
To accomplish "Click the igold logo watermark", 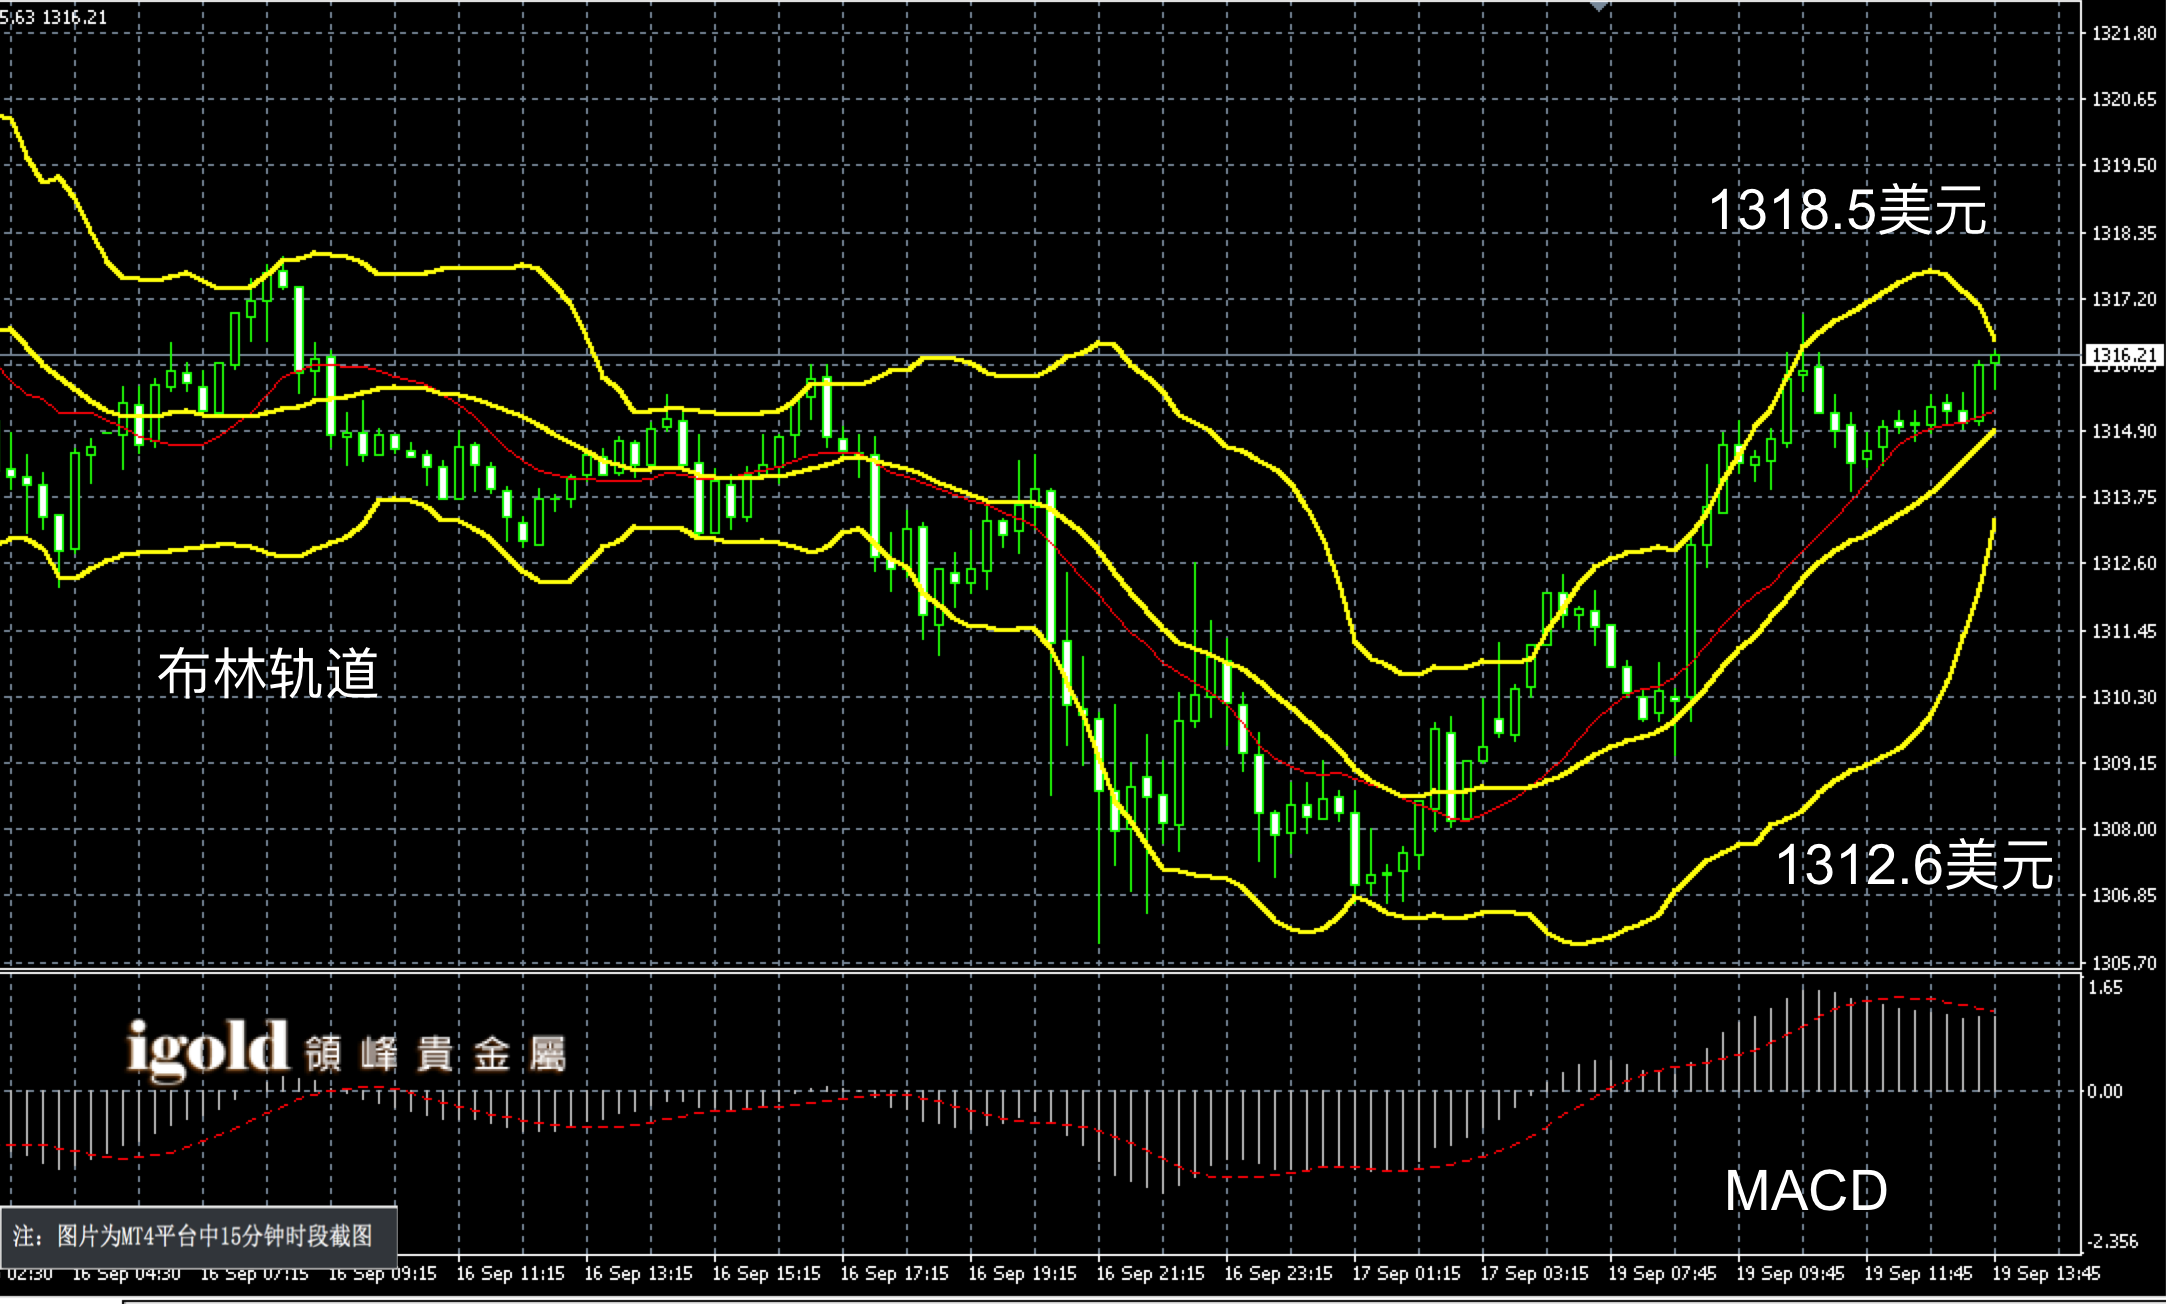I will (x=208, y=1050).
